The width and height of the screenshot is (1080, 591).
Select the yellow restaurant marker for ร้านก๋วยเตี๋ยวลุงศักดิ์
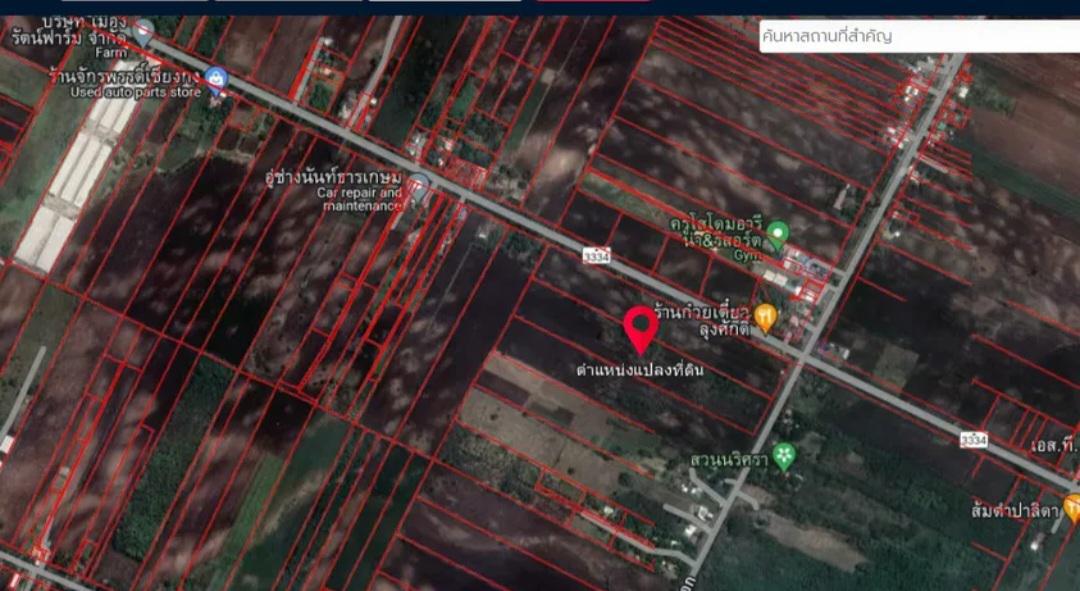pyautogui.click(x=765, y=318)
